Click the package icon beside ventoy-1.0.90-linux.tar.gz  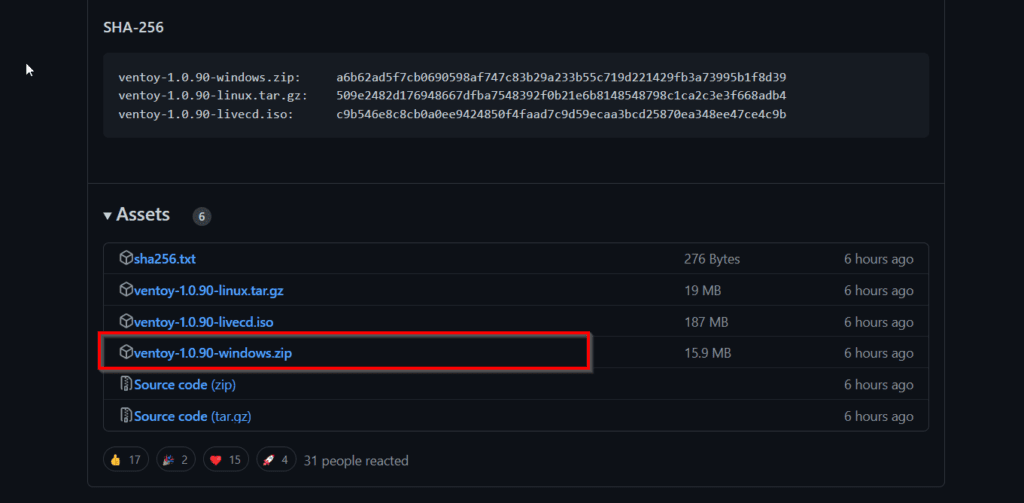126,290
